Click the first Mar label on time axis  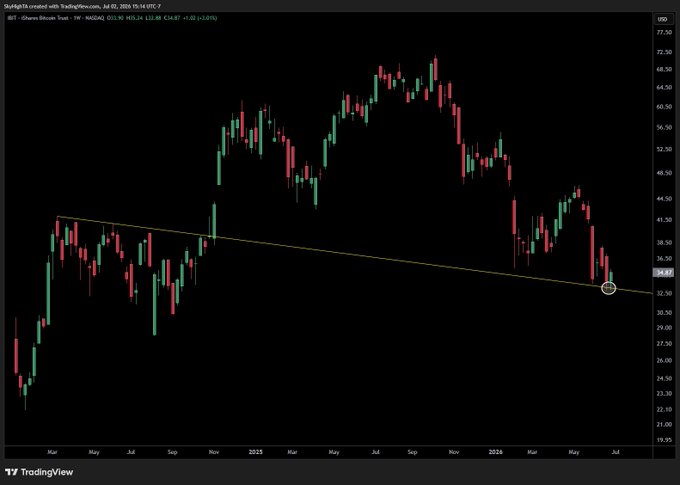pyautogui.click(x=52, y=452)
